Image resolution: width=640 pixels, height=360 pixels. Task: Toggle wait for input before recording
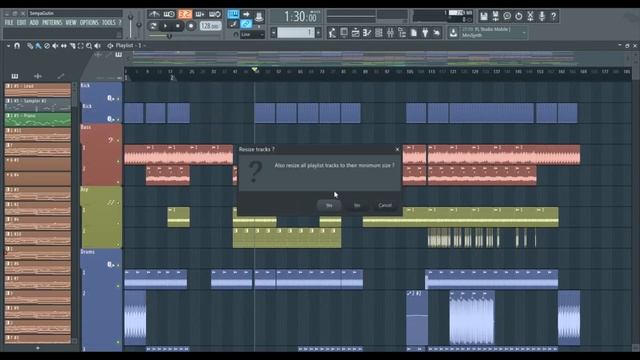169,15
